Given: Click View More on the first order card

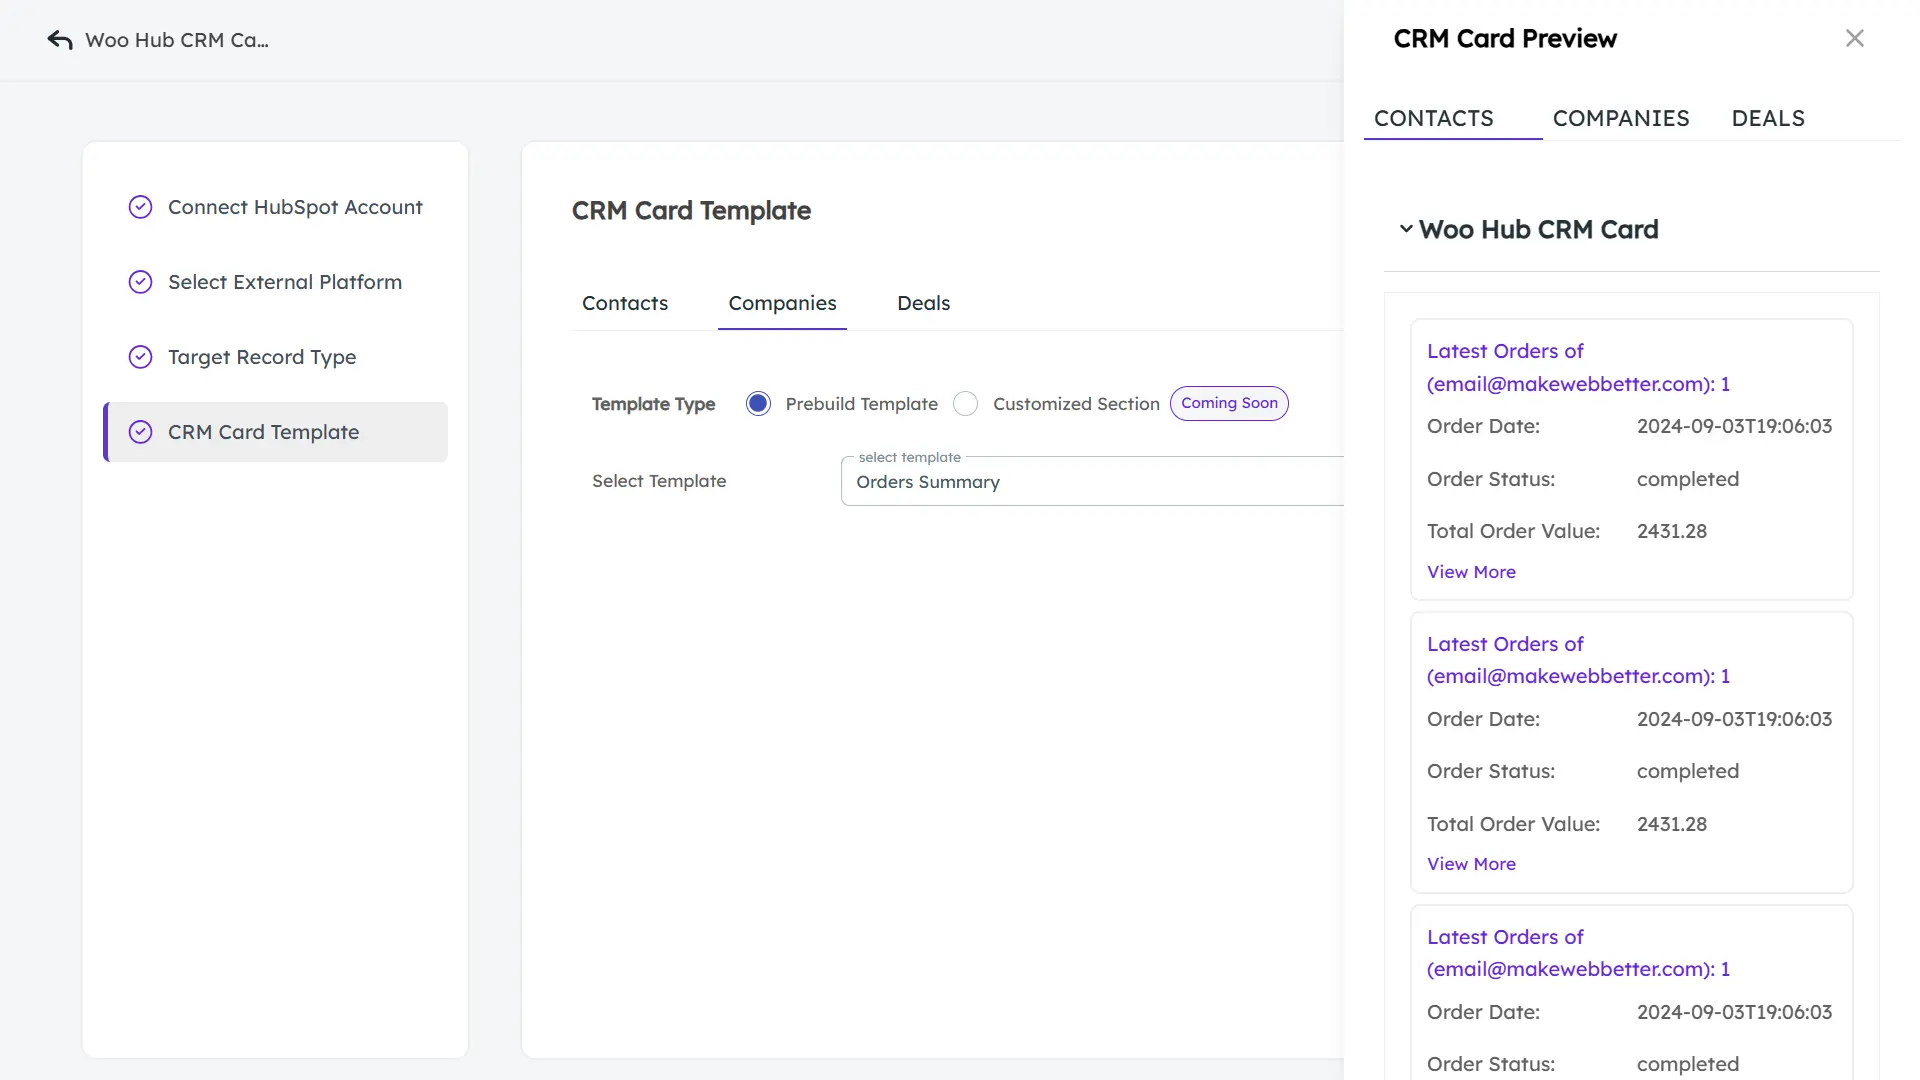Looking at the screenshot, I should point(1471,571).
